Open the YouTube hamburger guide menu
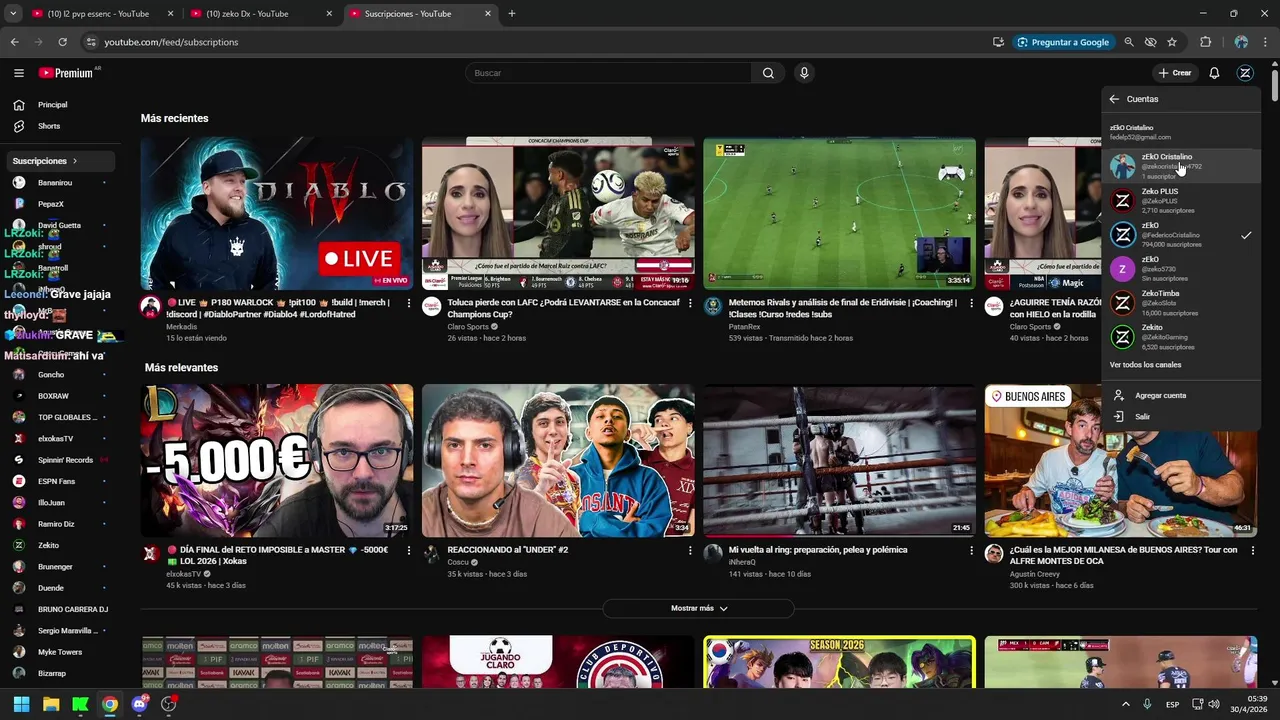 (19, 73)
